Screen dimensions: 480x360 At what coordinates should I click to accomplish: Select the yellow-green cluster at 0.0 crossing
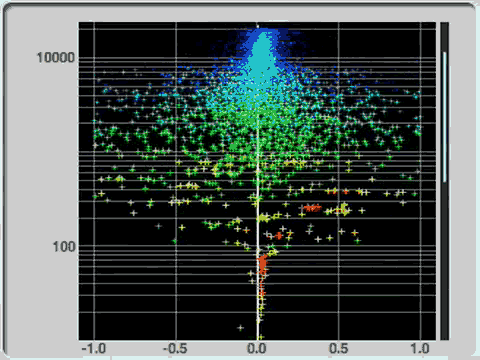[x=263, y=218]
